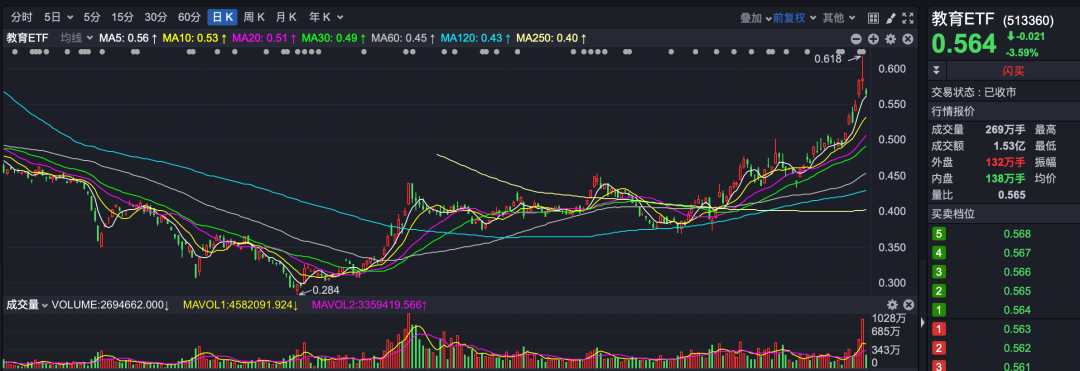The width and height of the screenshot is (1080, 371).
Task: Open the 均线 indicator dropdown
Action: [76, 39]
